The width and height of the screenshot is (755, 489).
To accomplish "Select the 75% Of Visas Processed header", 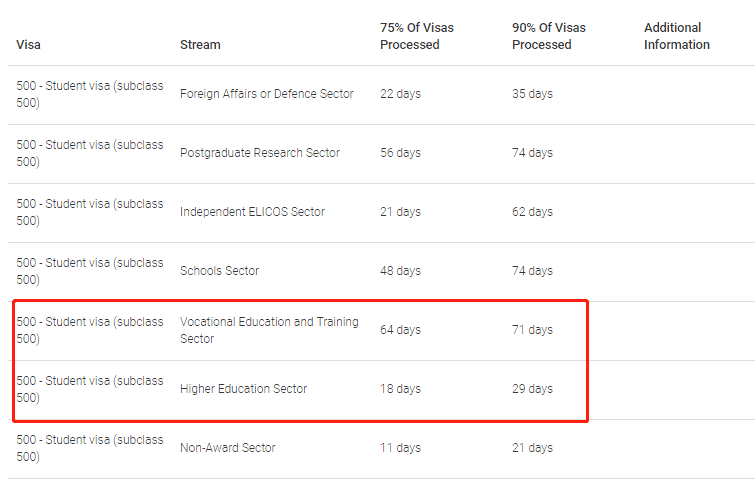I will tap(417, 36).
